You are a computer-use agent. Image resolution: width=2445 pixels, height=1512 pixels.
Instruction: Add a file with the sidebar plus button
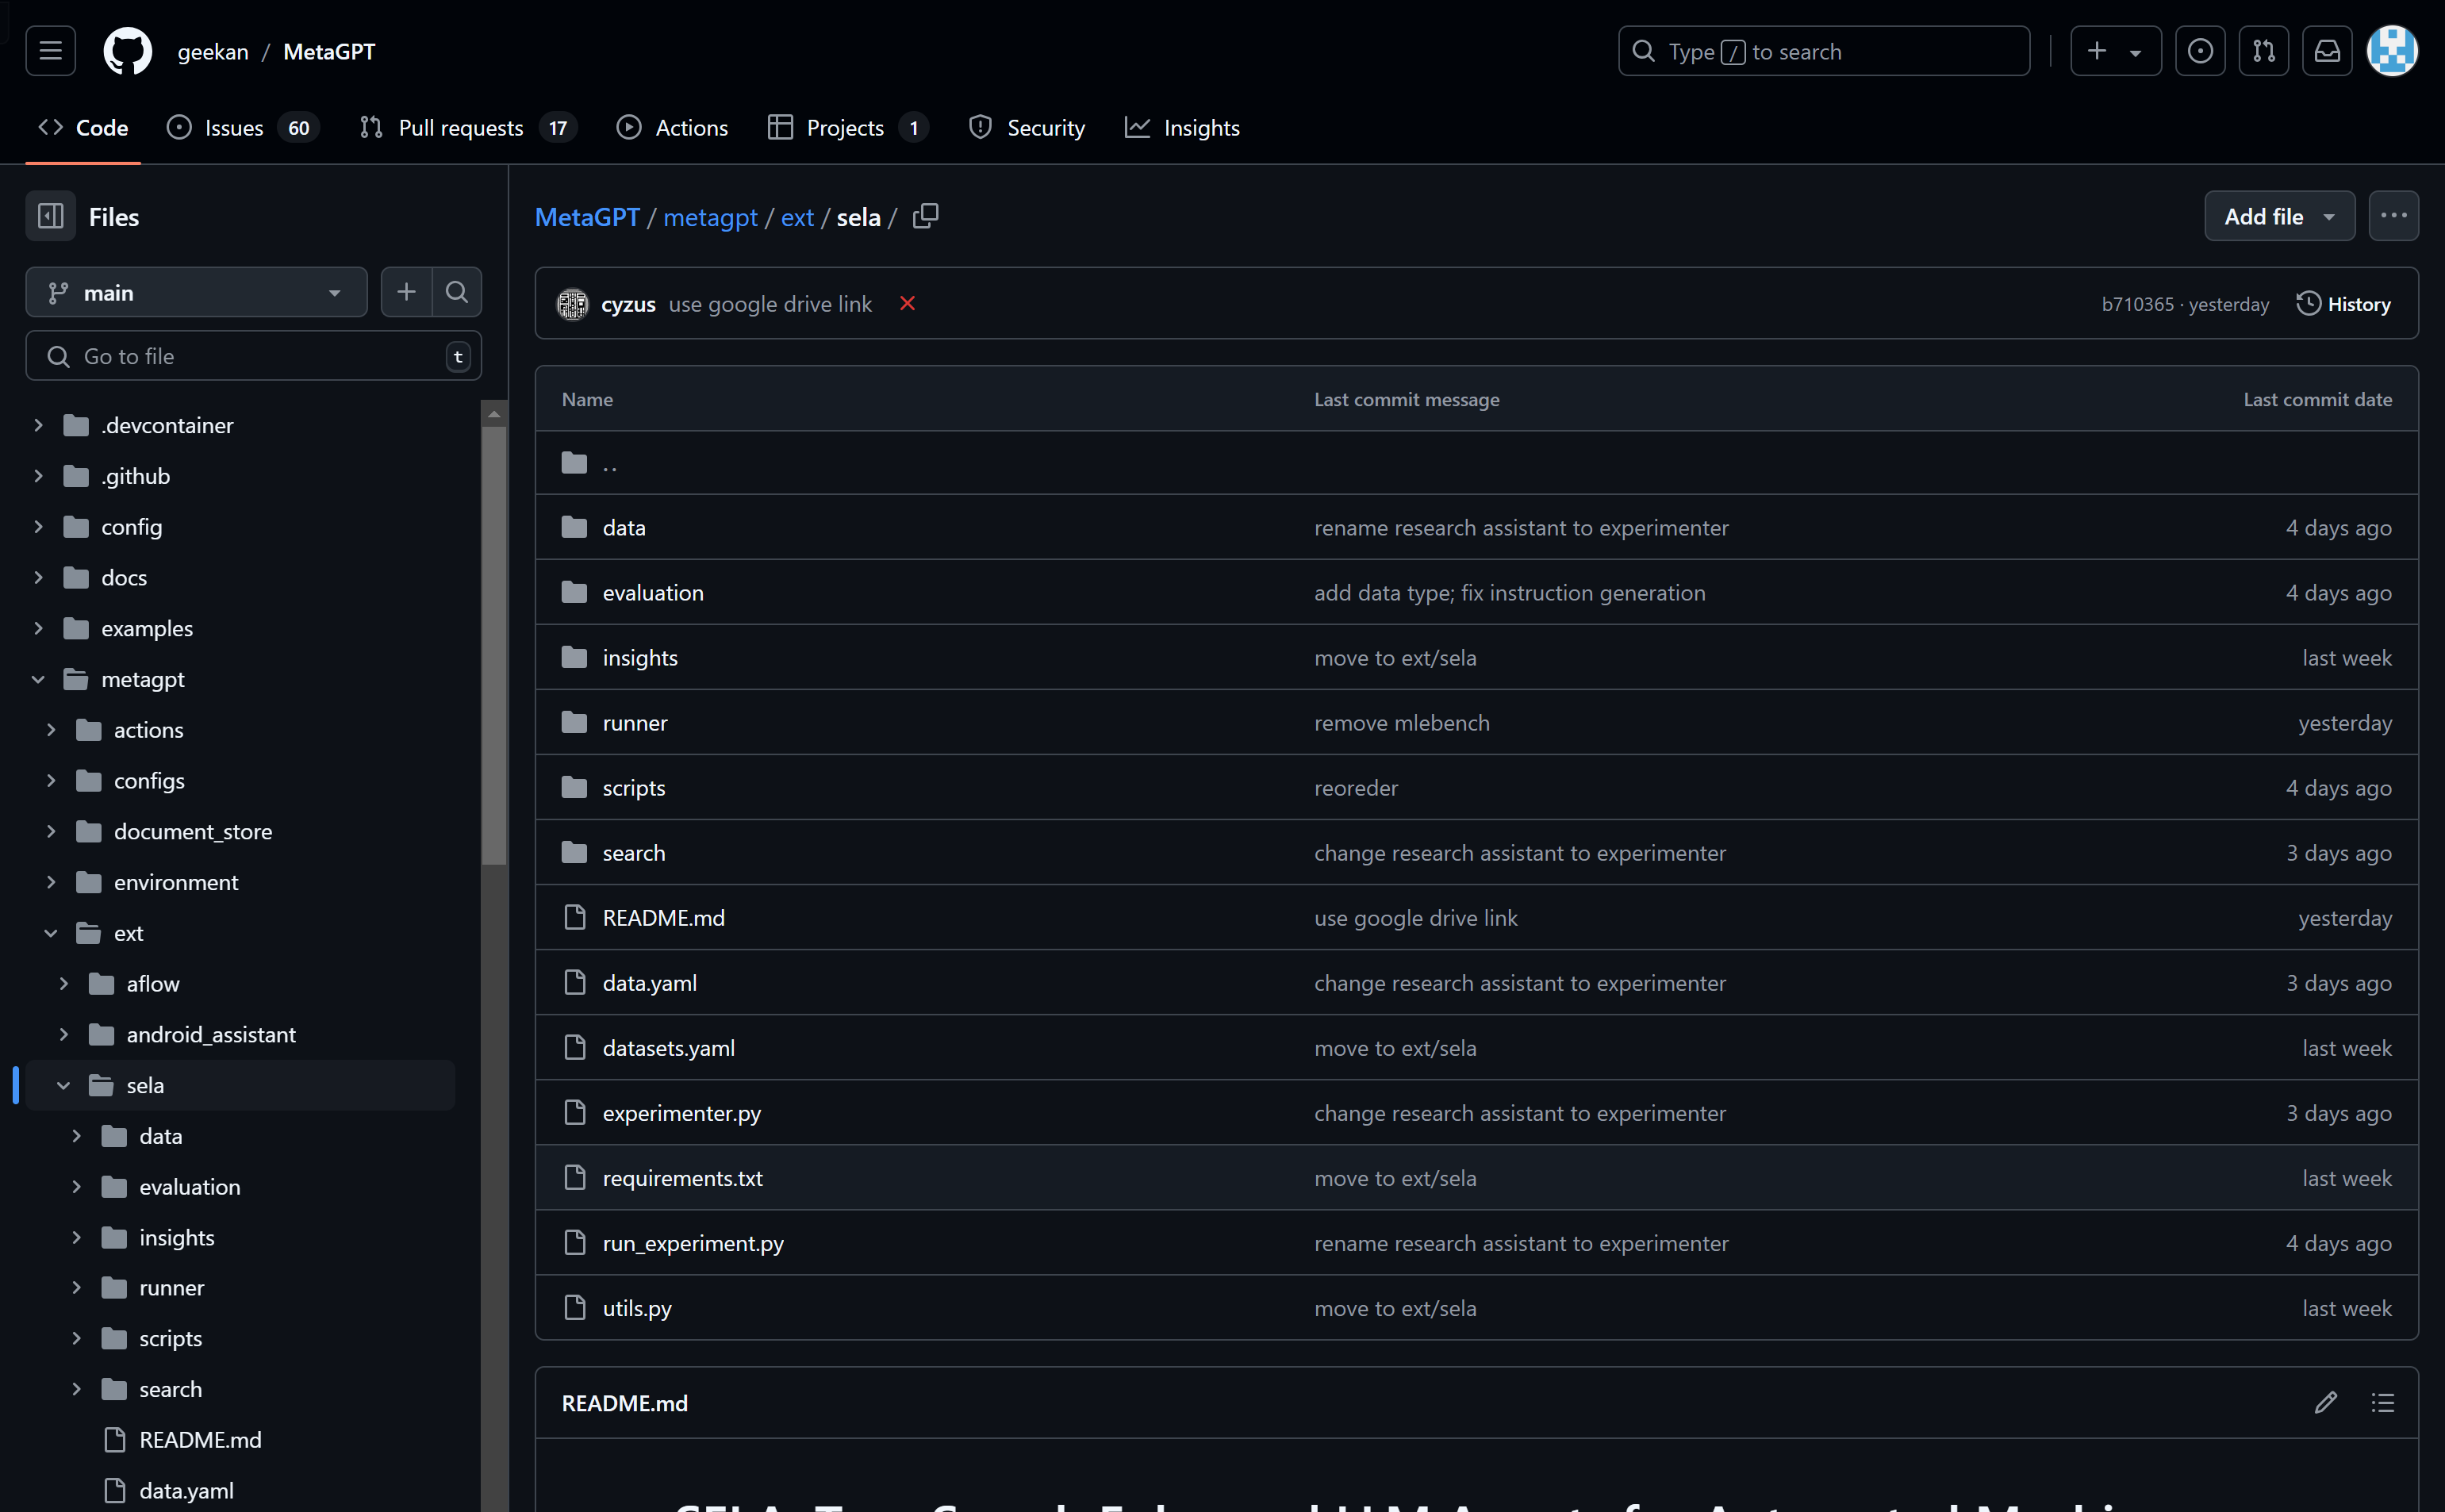point(406,292)
